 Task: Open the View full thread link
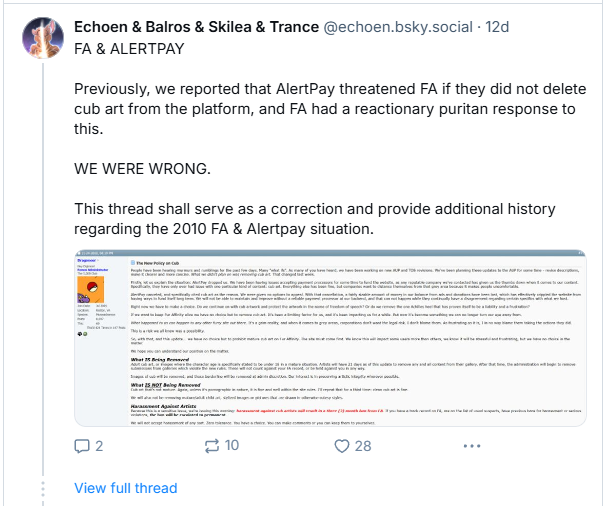pyautogui.click(x=125, y=488)
